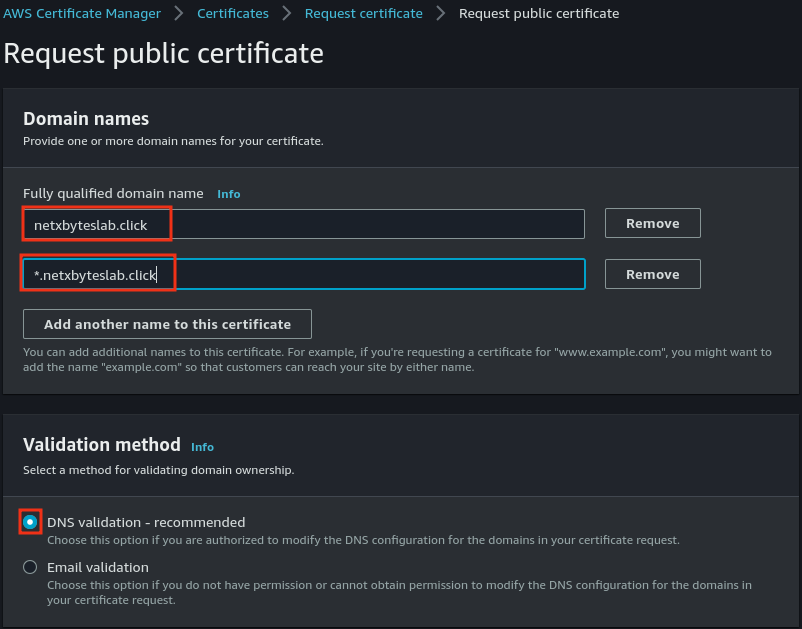Open Info link beside Validation method
The height and width of the screenshot is (629, 802).
[x=203, y=447]
